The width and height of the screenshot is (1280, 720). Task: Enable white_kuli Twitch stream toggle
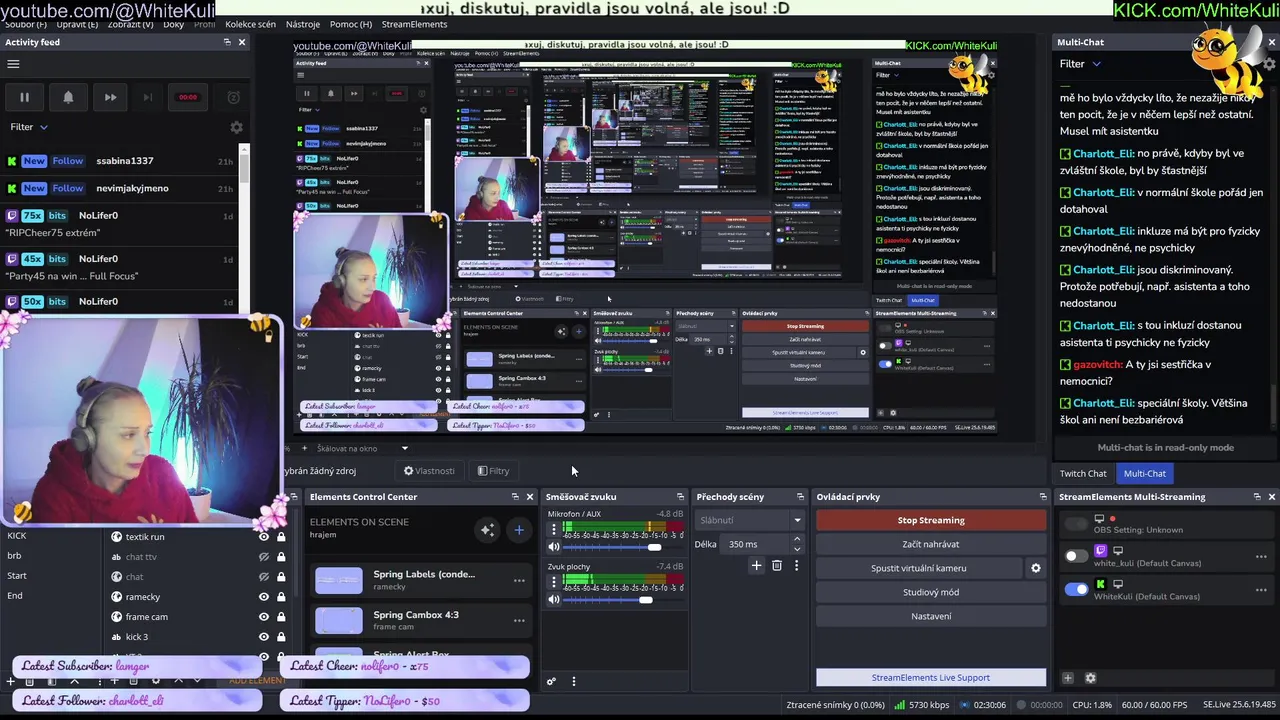point(1076,556)
